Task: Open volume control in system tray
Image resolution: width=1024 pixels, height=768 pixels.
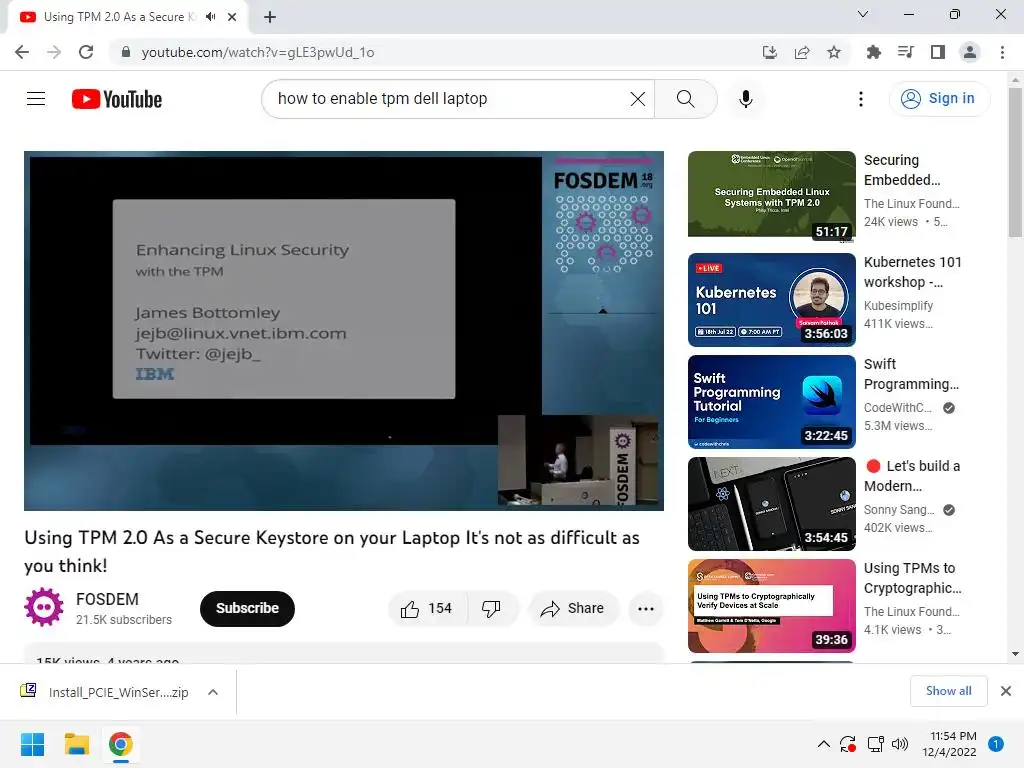Action: coord(900,744)
